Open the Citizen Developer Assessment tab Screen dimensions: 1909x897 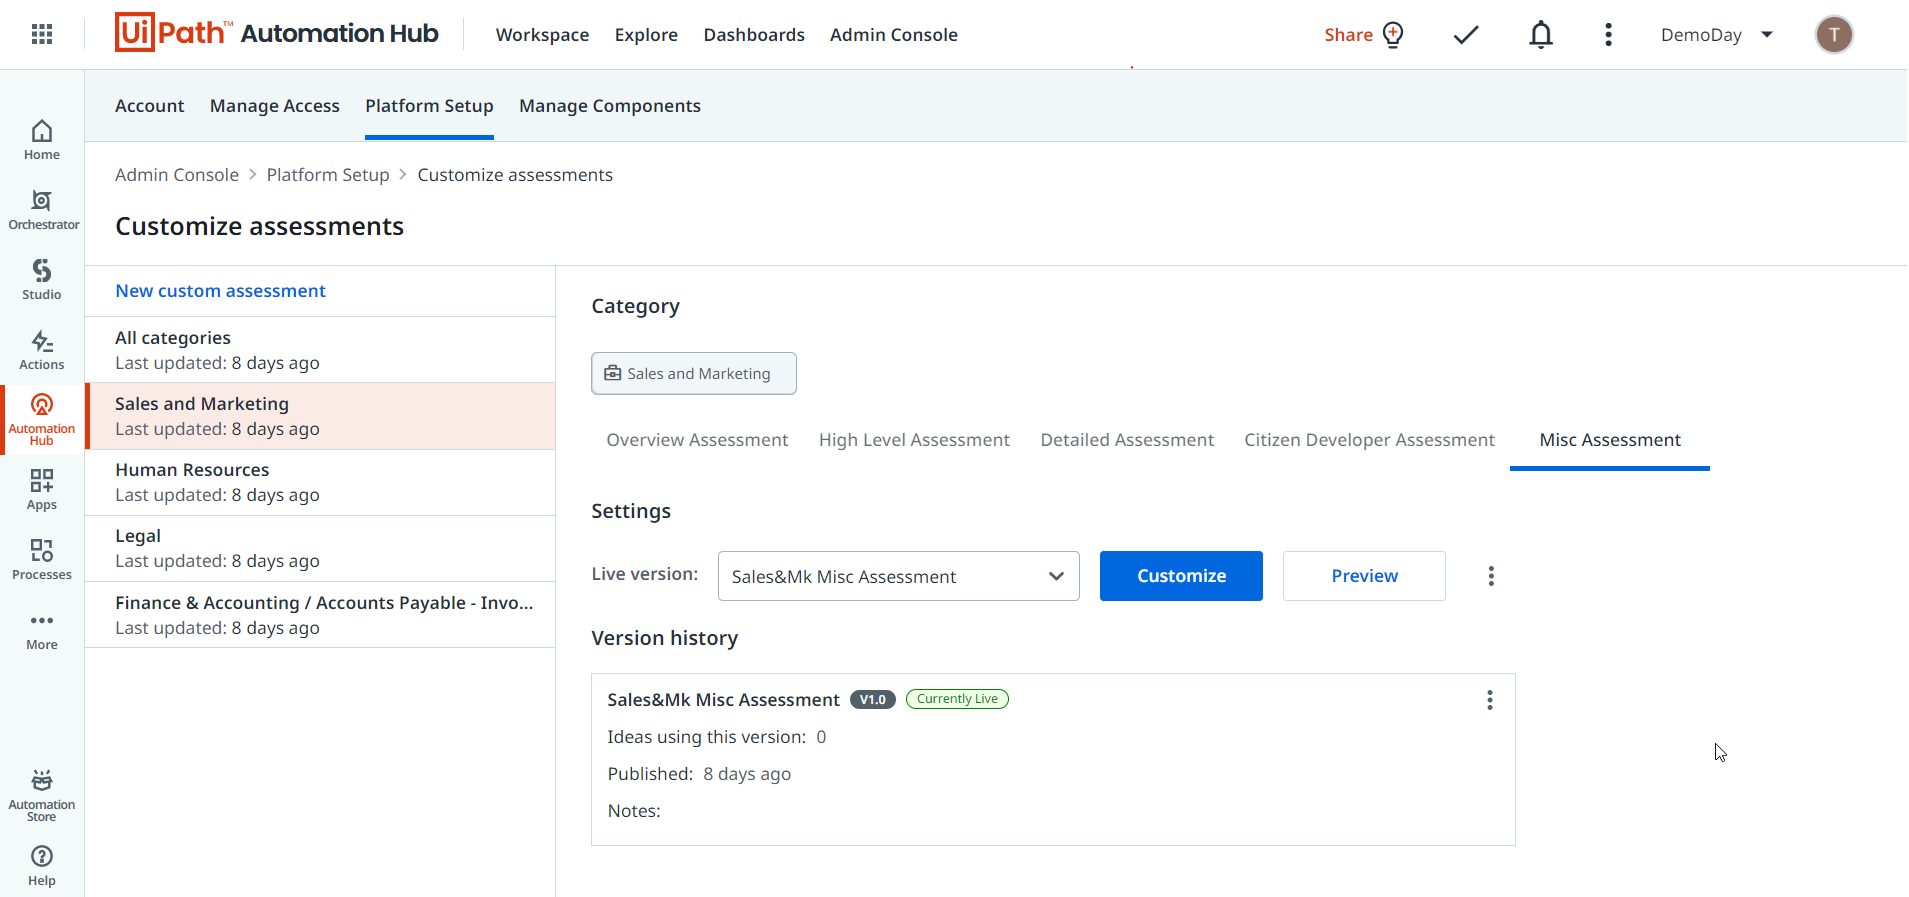(x=1369, y=440)
